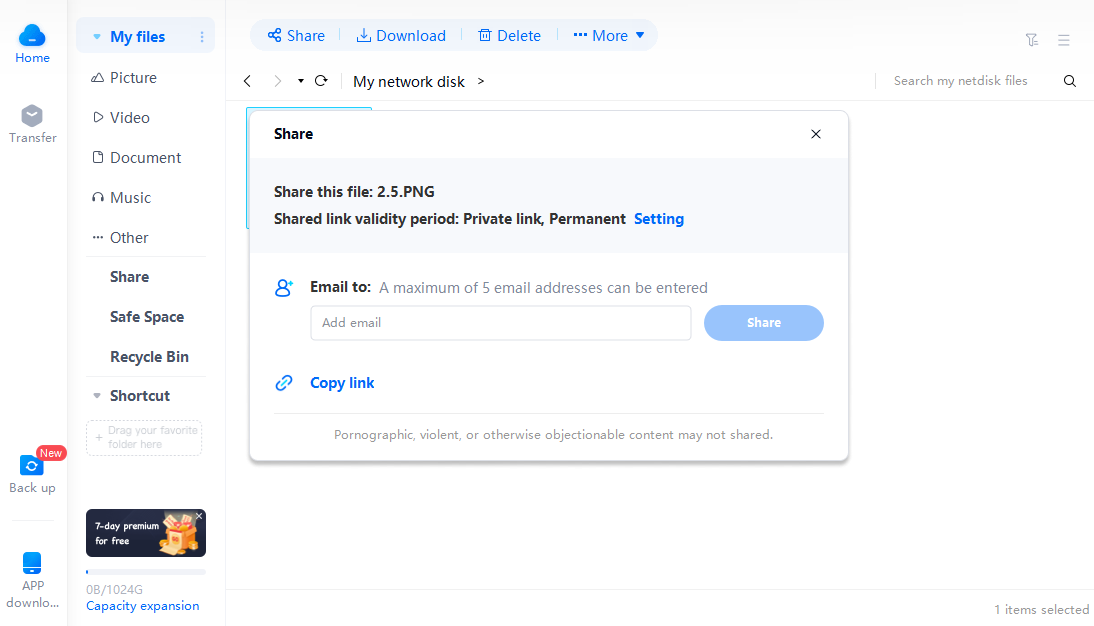Close the Share dialog
This screenshot has width=1094, height=626.
point(816,134)
